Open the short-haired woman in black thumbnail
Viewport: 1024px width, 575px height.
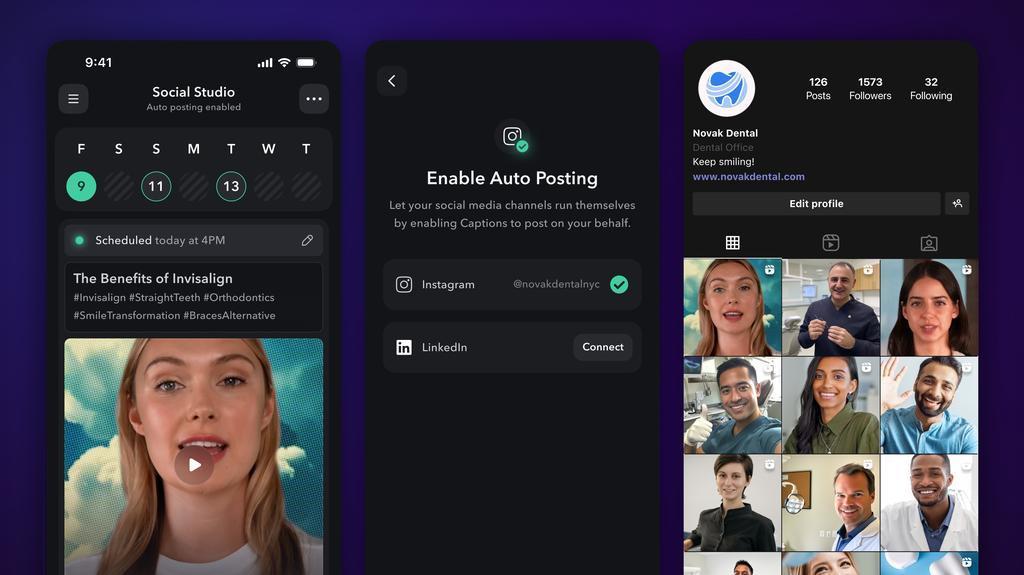click(x=732, y=503)
